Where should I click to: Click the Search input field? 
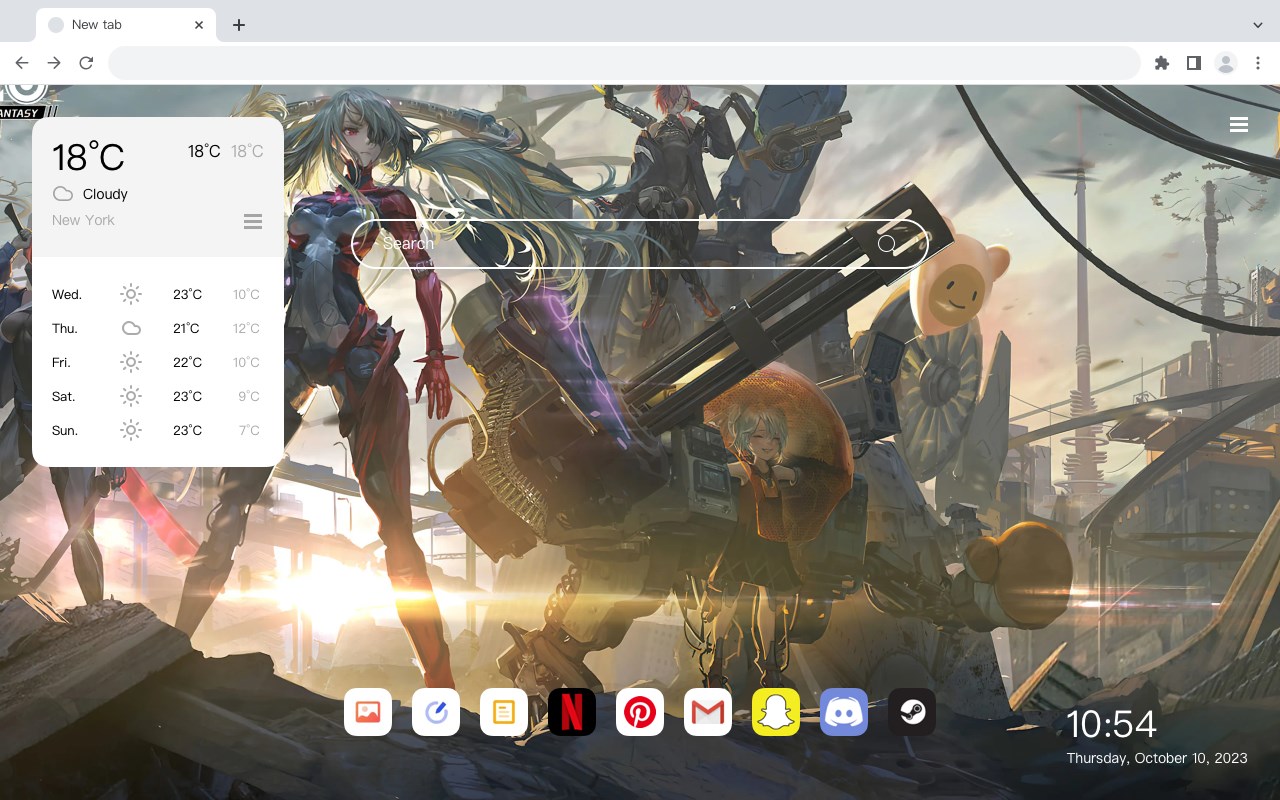(640, 244)
